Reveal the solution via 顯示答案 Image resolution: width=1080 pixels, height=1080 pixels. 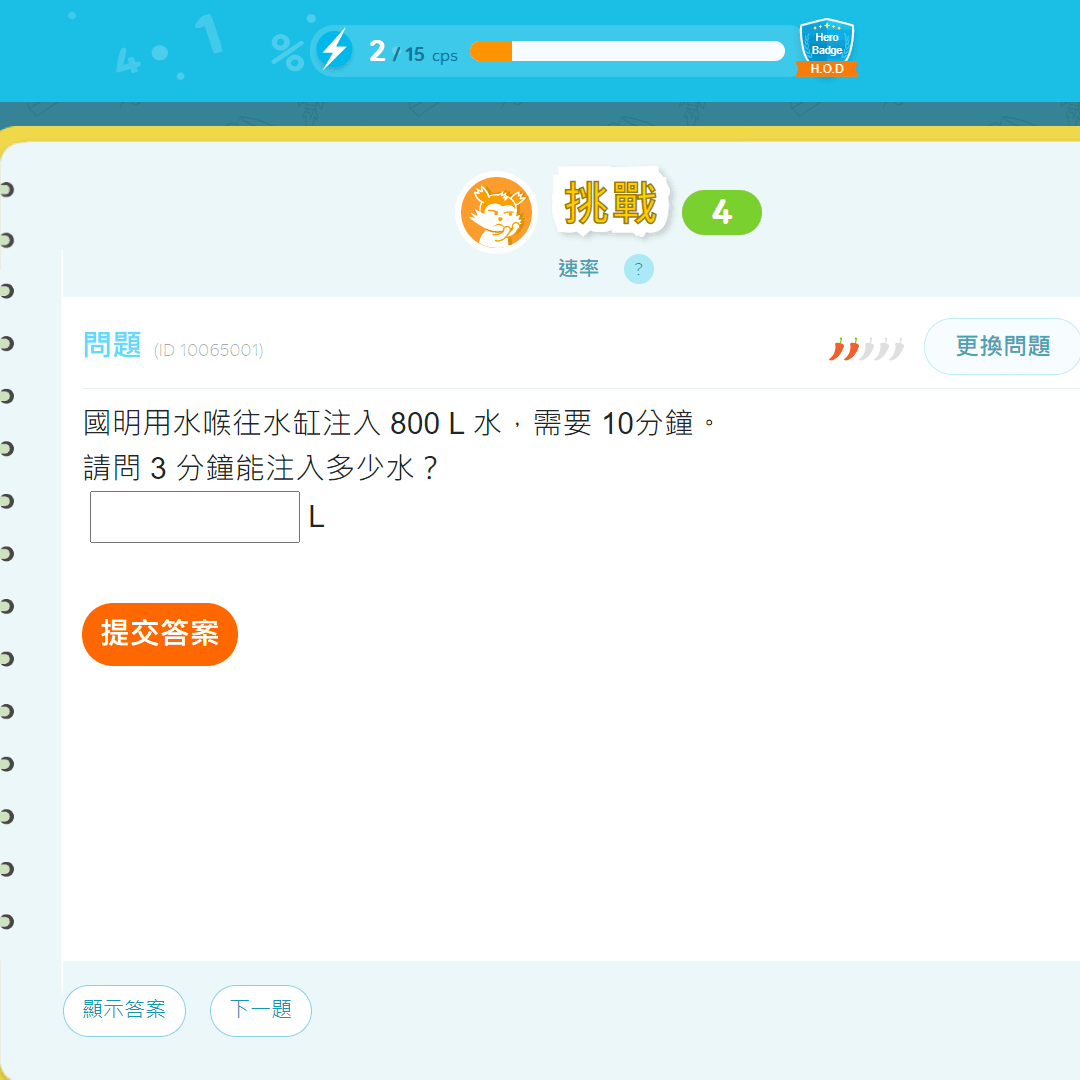click(x=124, y=1010)
